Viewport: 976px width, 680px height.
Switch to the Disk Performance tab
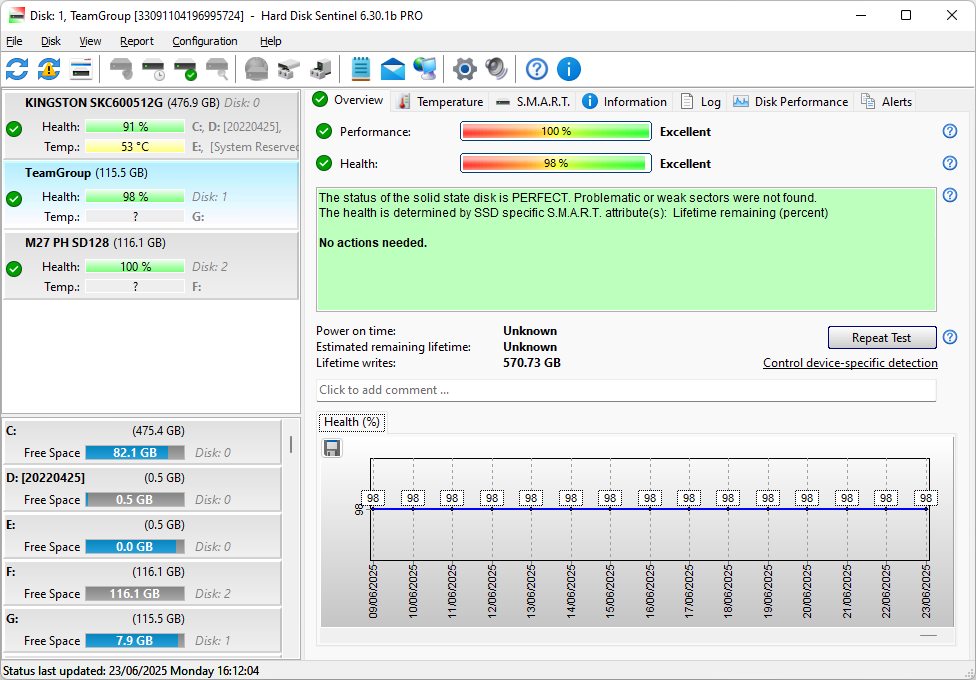pos(790,102)
